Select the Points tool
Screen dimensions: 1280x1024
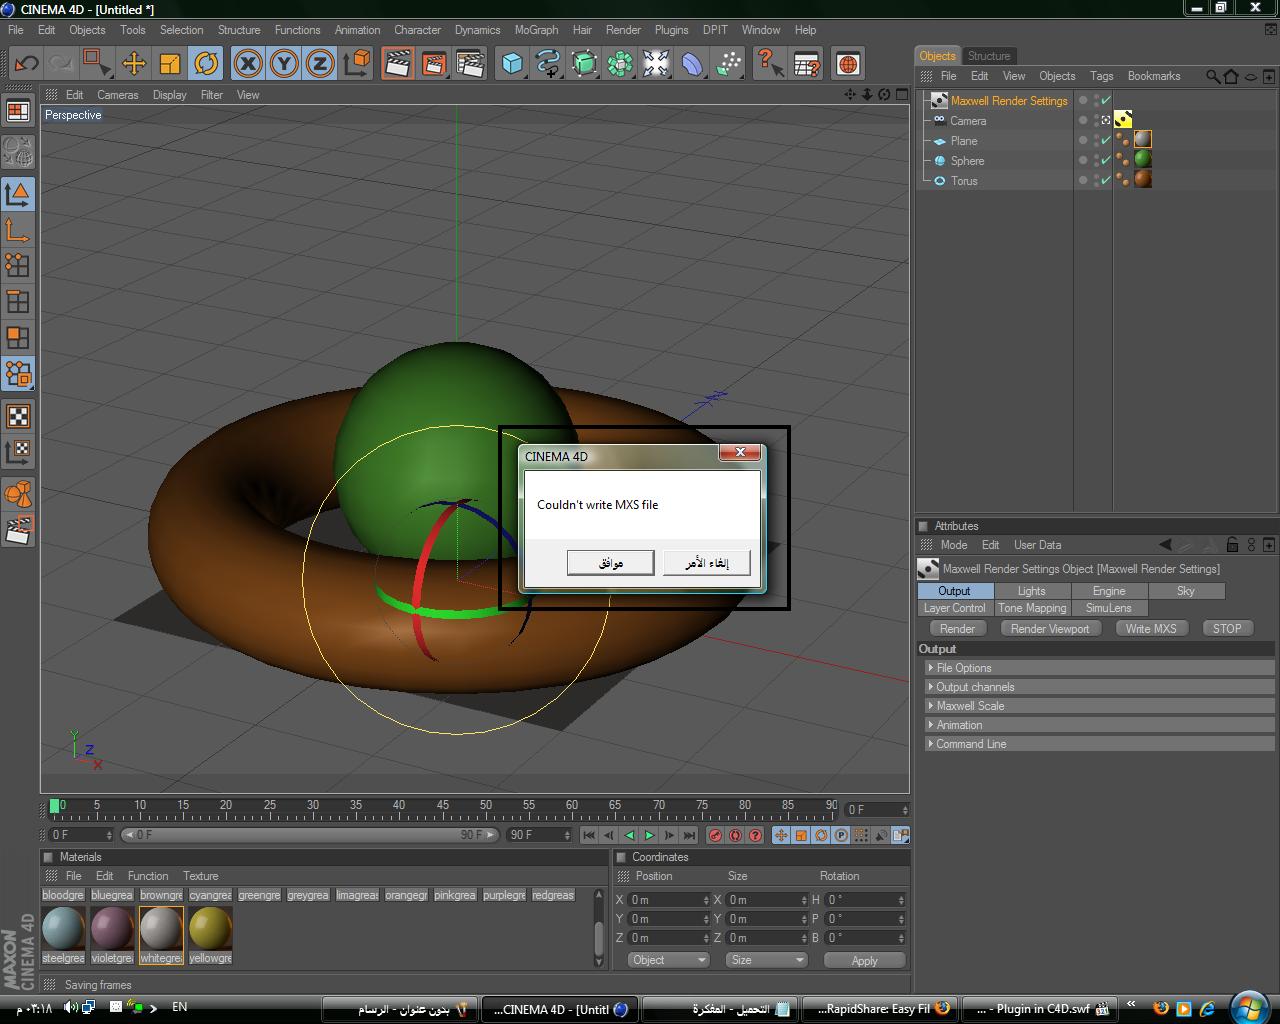coord(18,265)
